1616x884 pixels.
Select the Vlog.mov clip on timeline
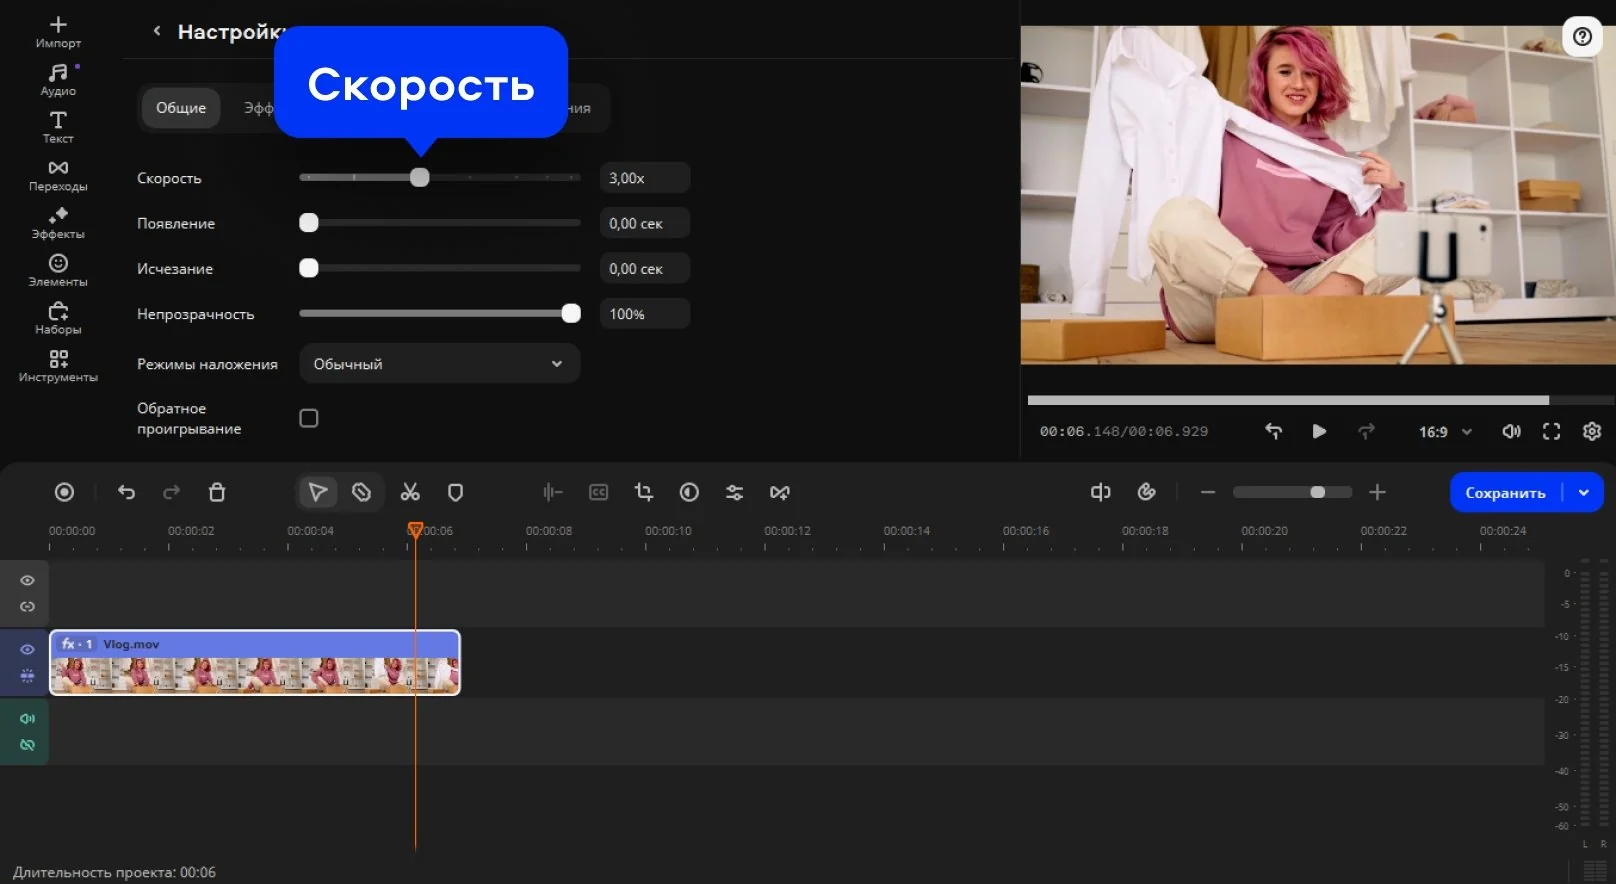[x=255, y=663]
